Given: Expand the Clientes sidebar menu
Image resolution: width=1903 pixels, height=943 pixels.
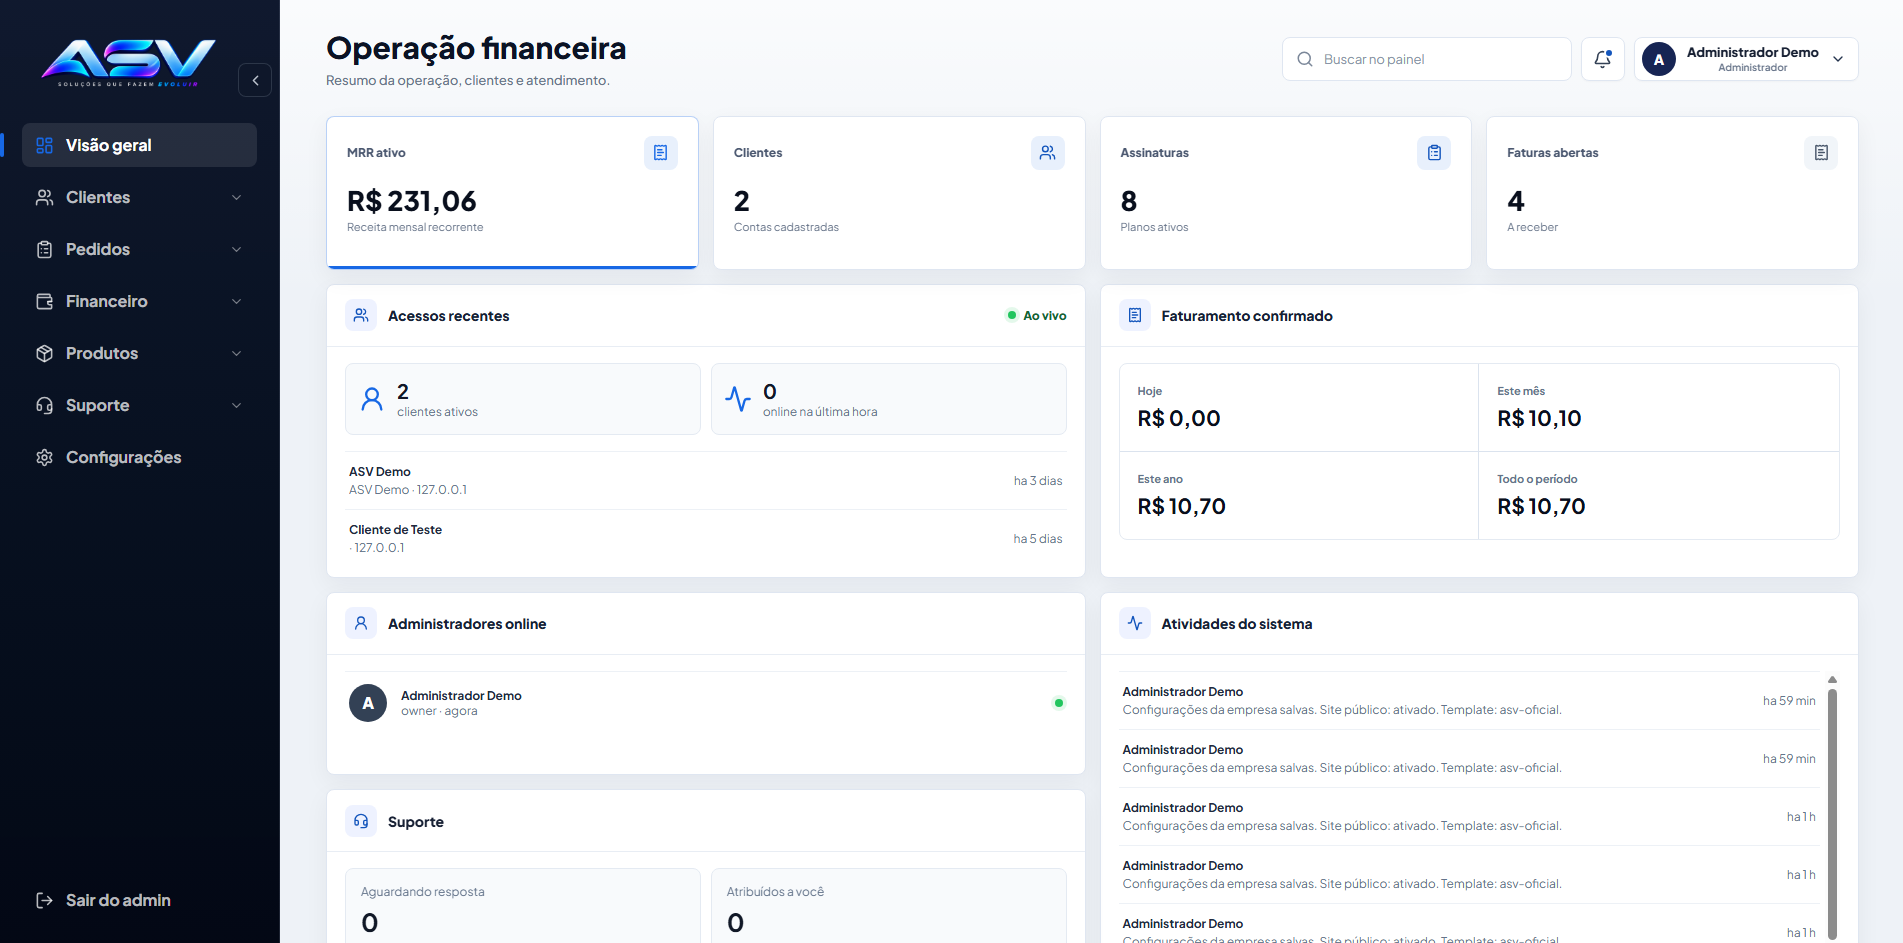Looking at the screenshot, I should [x=140, y=197].
